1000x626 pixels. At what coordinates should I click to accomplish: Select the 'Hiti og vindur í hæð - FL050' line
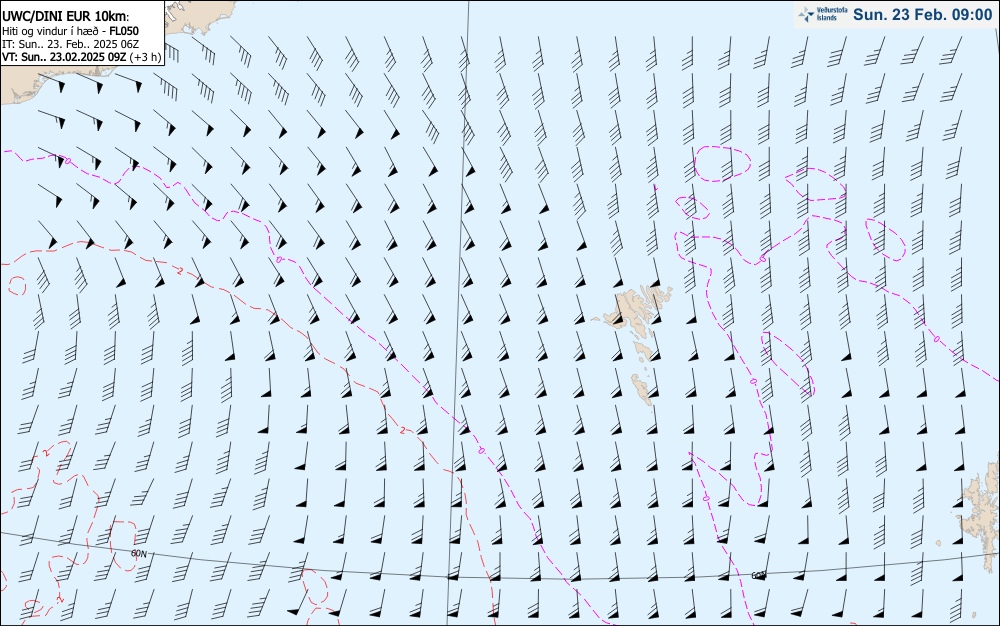click(x=70, y=31)
